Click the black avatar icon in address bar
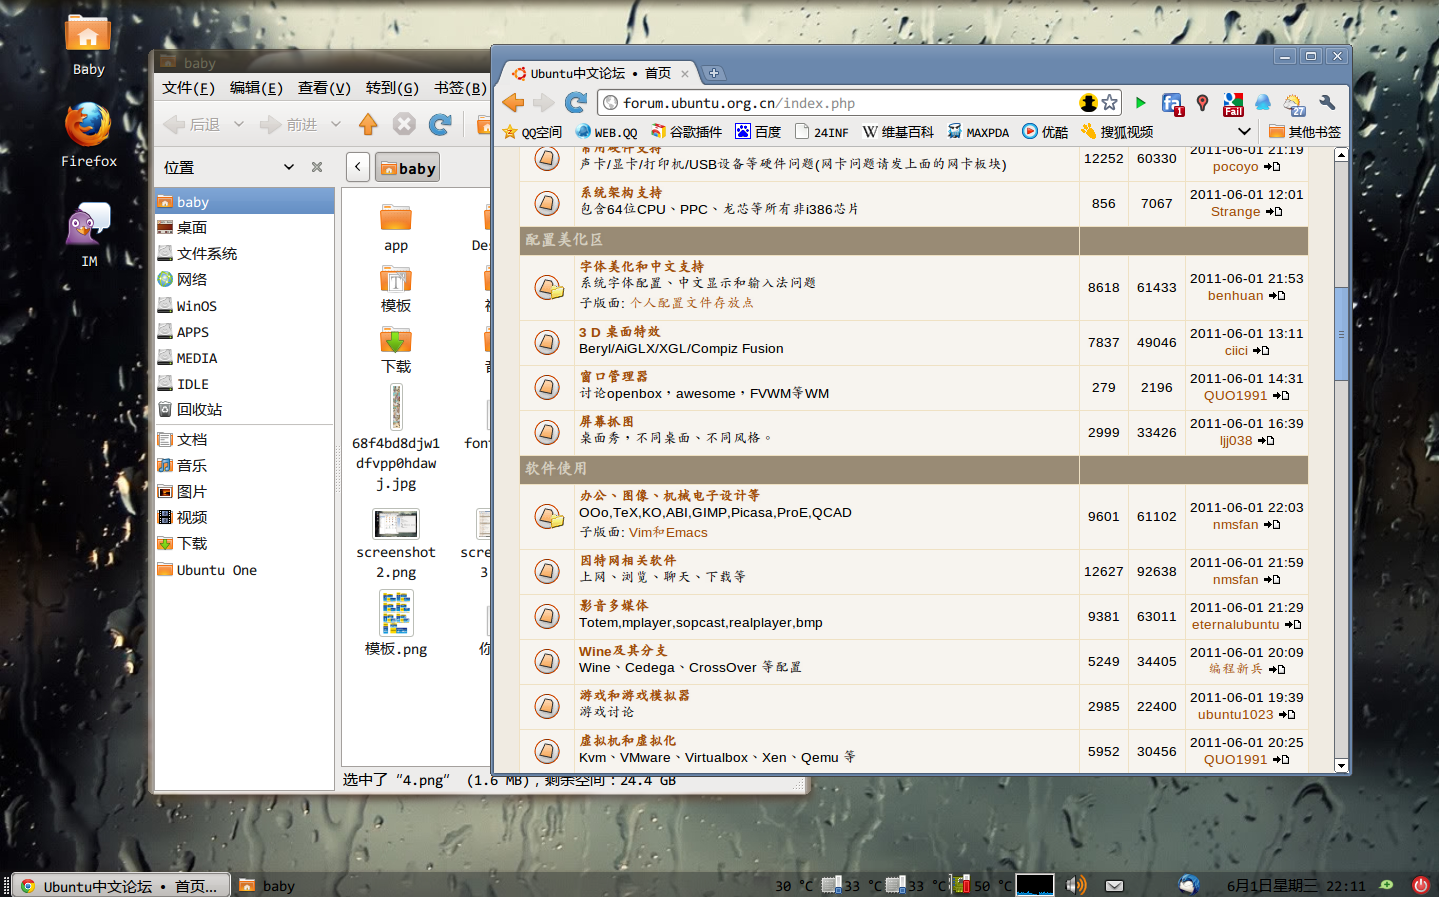This screenshot has width=1439, height=897. point(1088,103)
